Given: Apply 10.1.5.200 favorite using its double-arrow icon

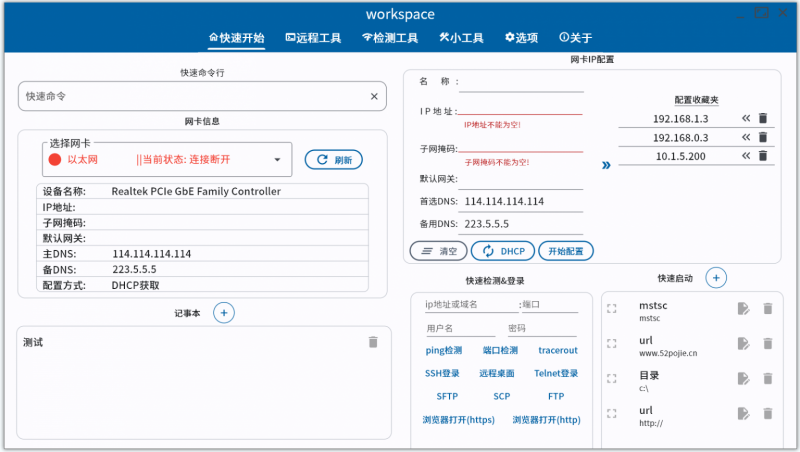Looking at the screenshot, I should 746,156.
